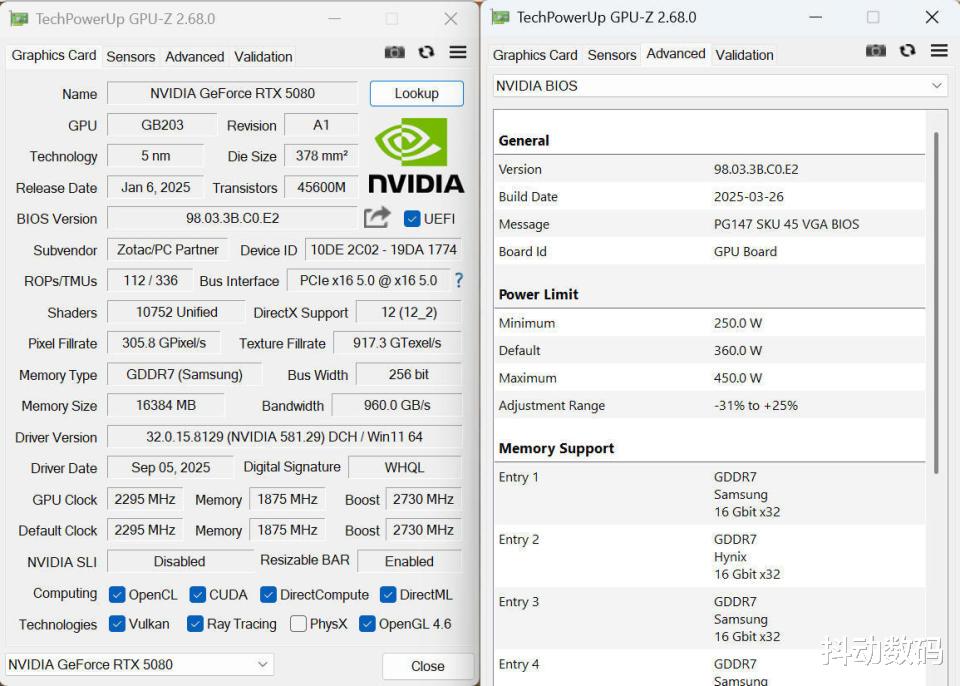Click the BIOS Version field 98.03.3B.C0.E2

coord(232,218)
